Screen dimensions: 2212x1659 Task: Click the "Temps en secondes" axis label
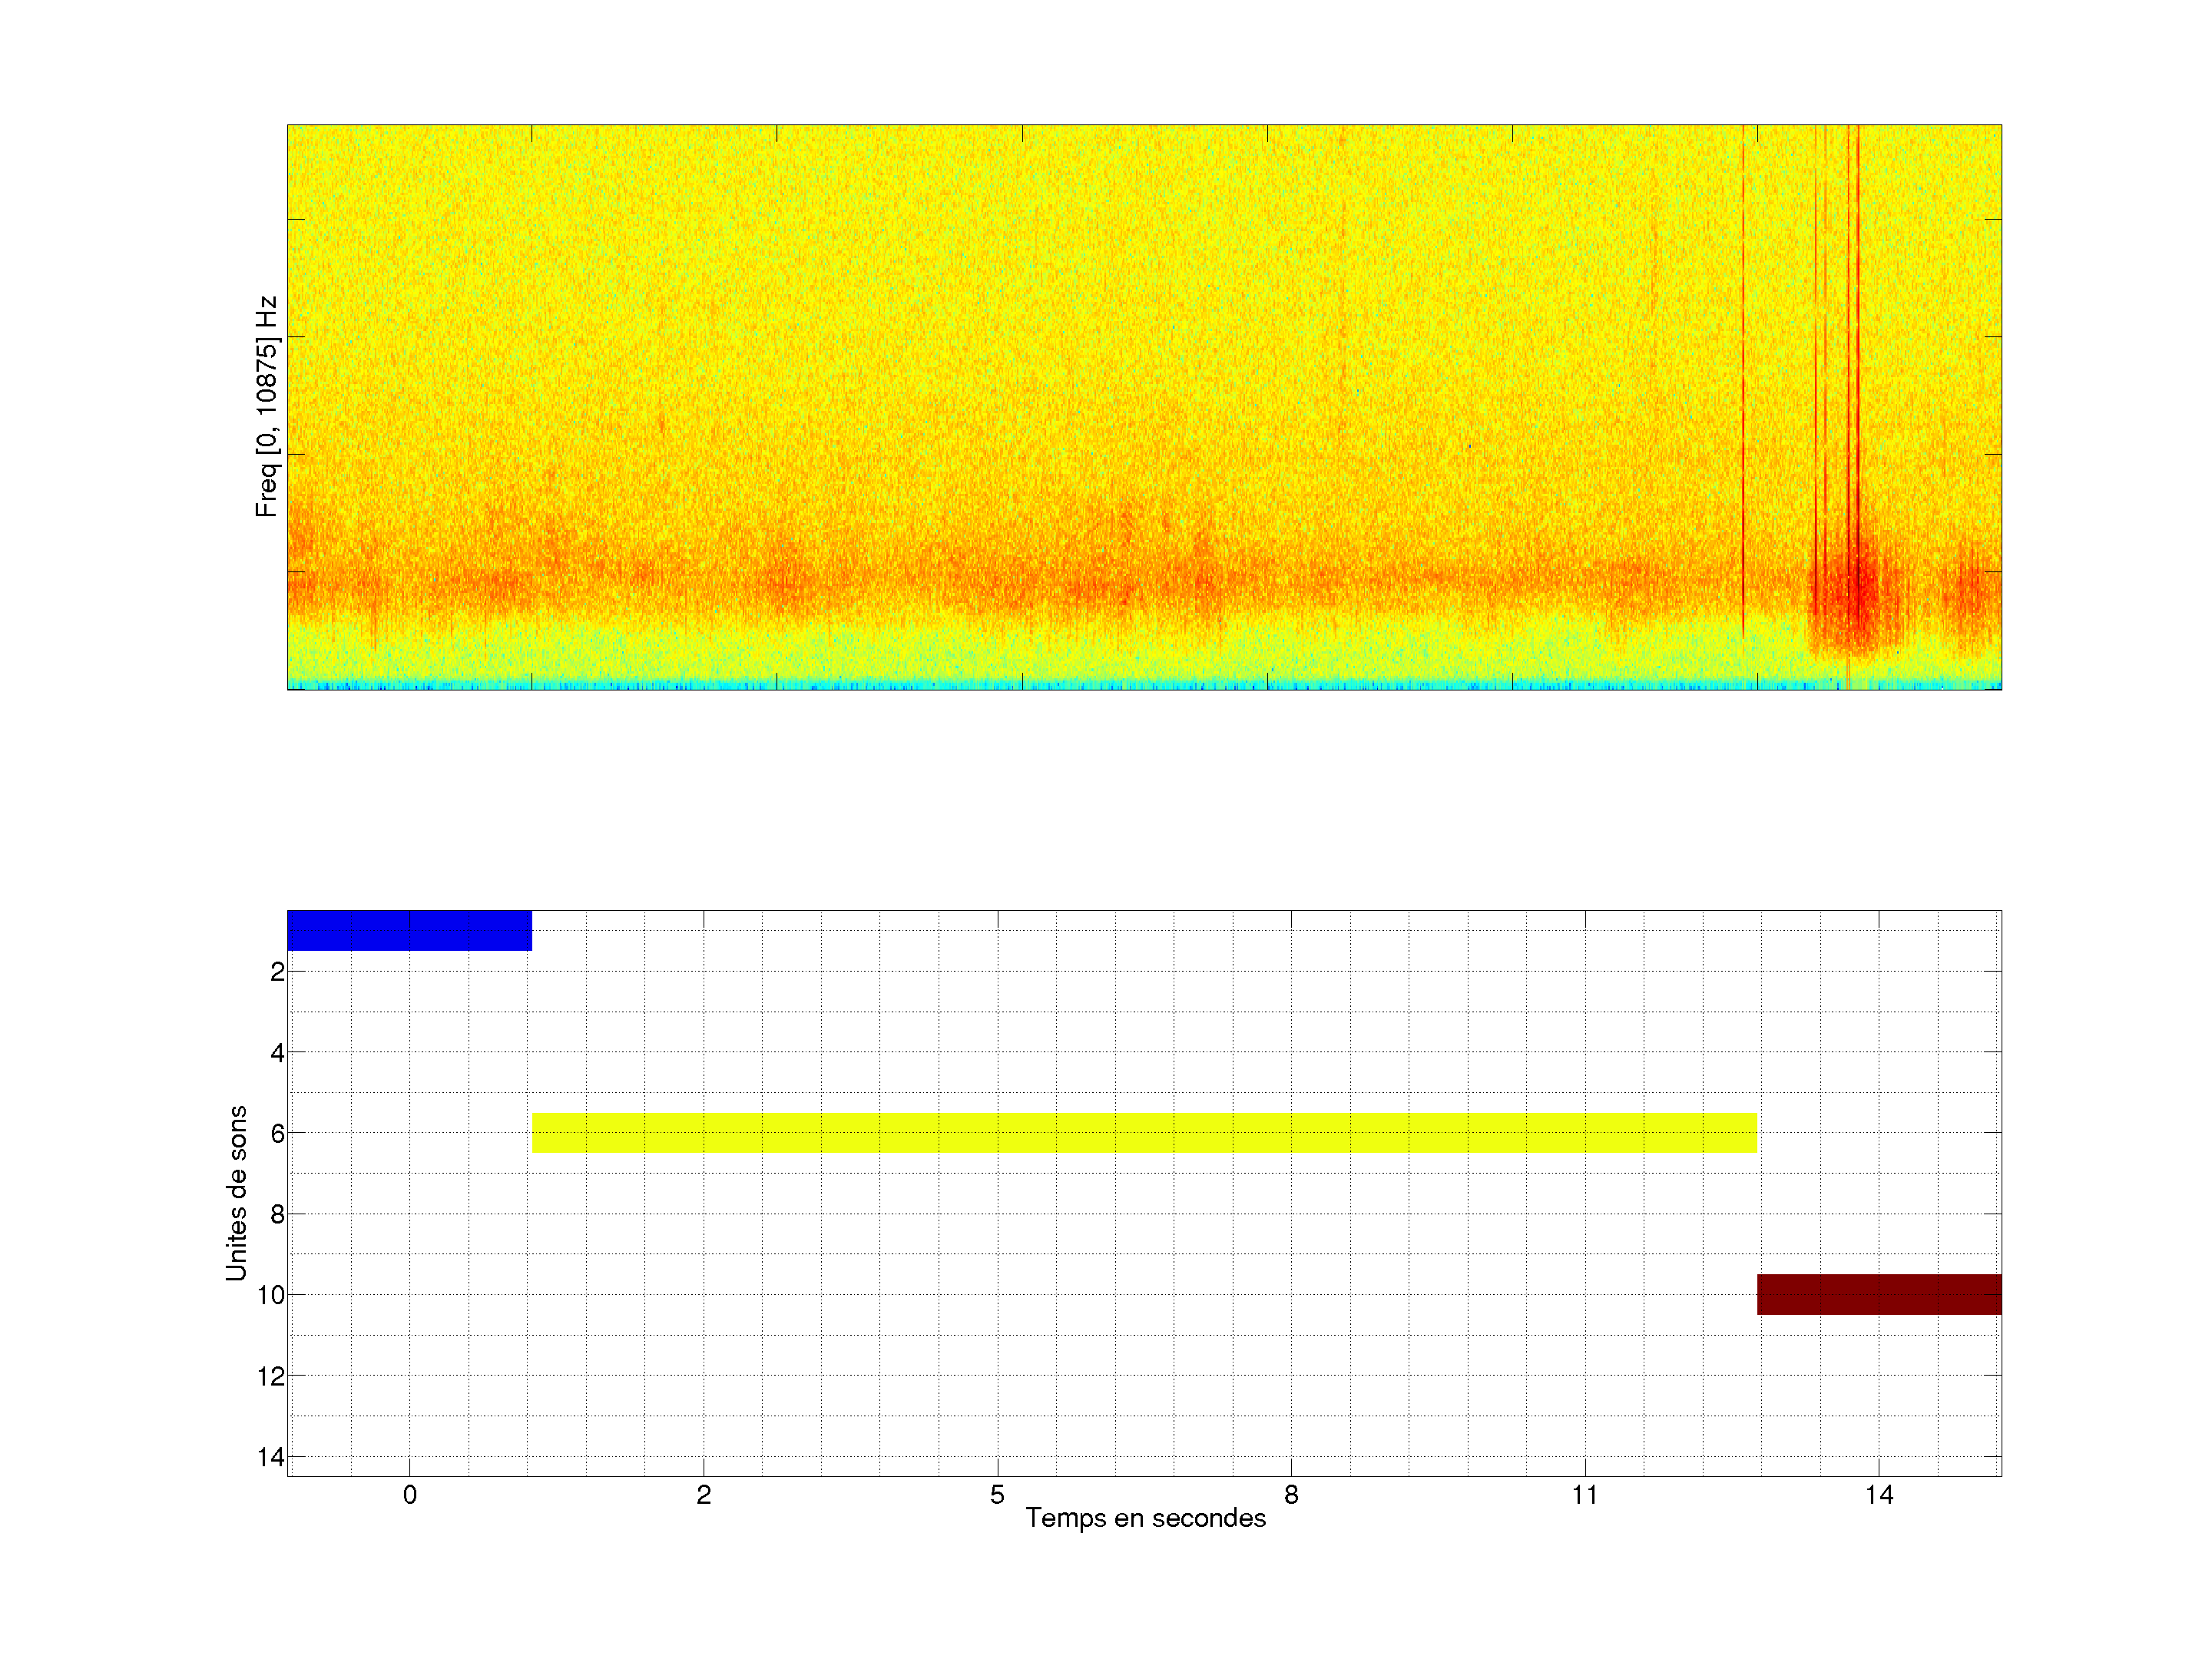[1145, 1518]
